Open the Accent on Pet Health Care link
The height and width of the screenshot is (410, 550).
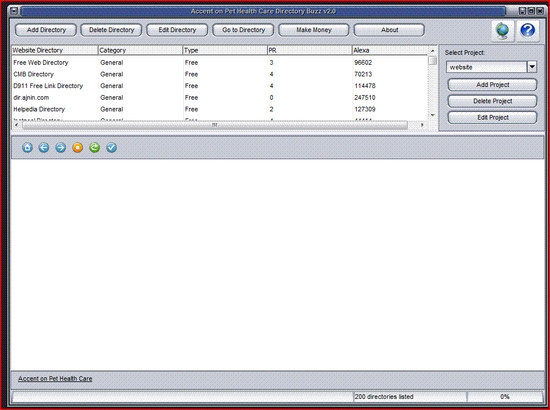coord(55,379)
